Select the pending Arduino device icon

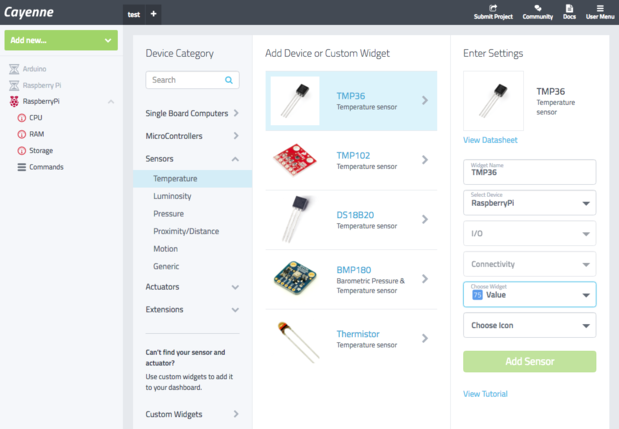14,69
